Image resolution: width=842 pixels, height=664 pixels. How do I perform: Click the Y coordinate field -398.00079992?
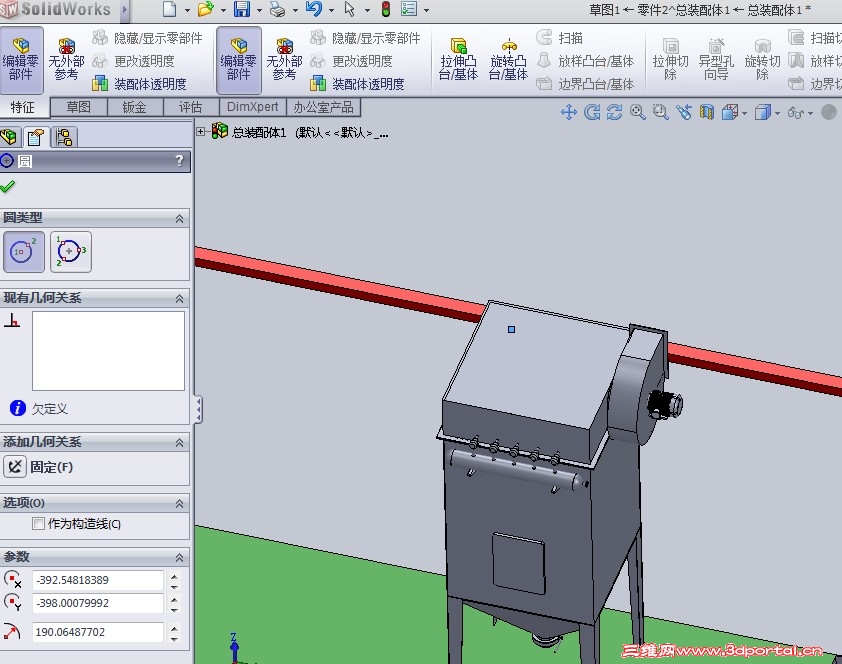tap(98, 603)
